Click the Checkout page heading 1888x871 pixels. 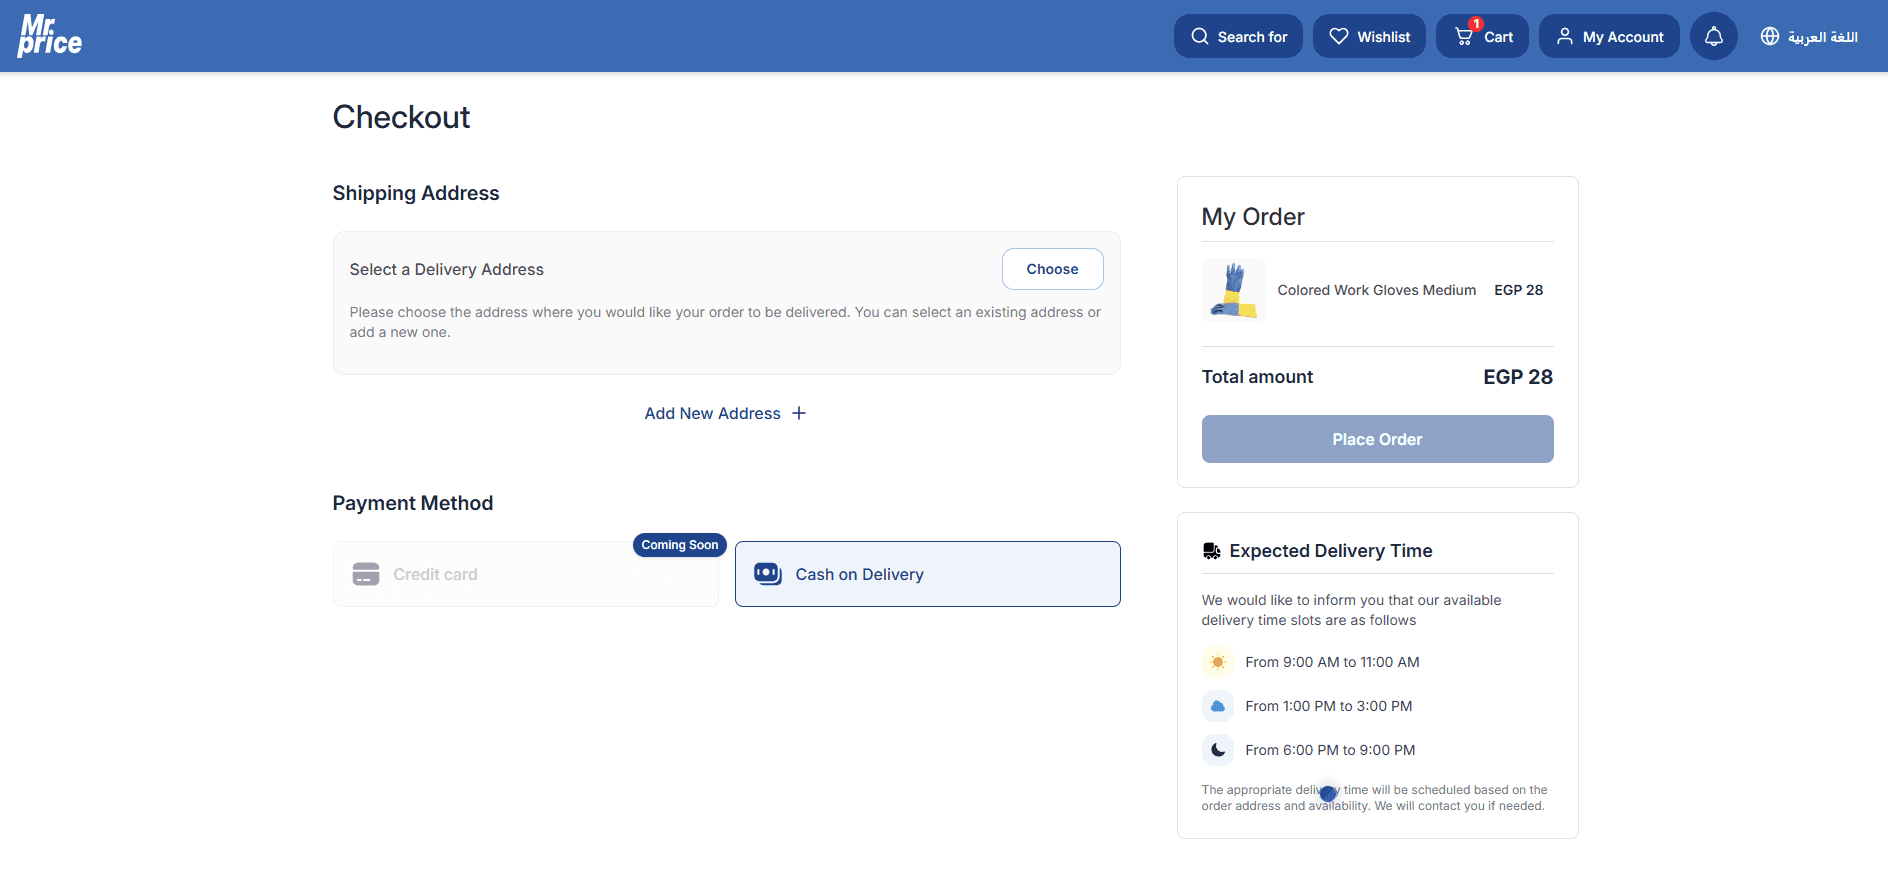coord(401,117)
